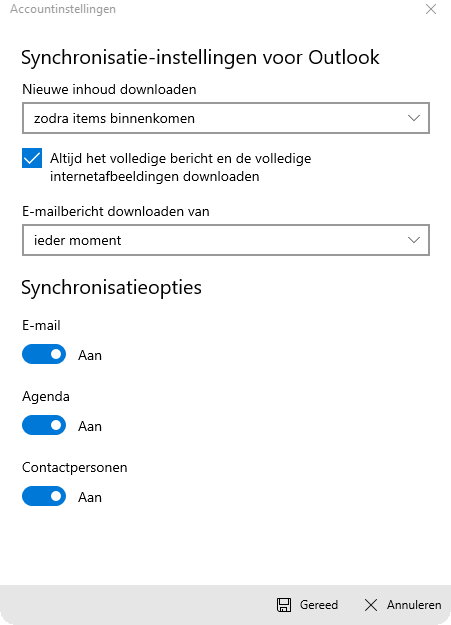This screenshot has height=625, width=451.
Task: Click the 'Altijd het volledige bericht' label text
Action: click(181, 167)
